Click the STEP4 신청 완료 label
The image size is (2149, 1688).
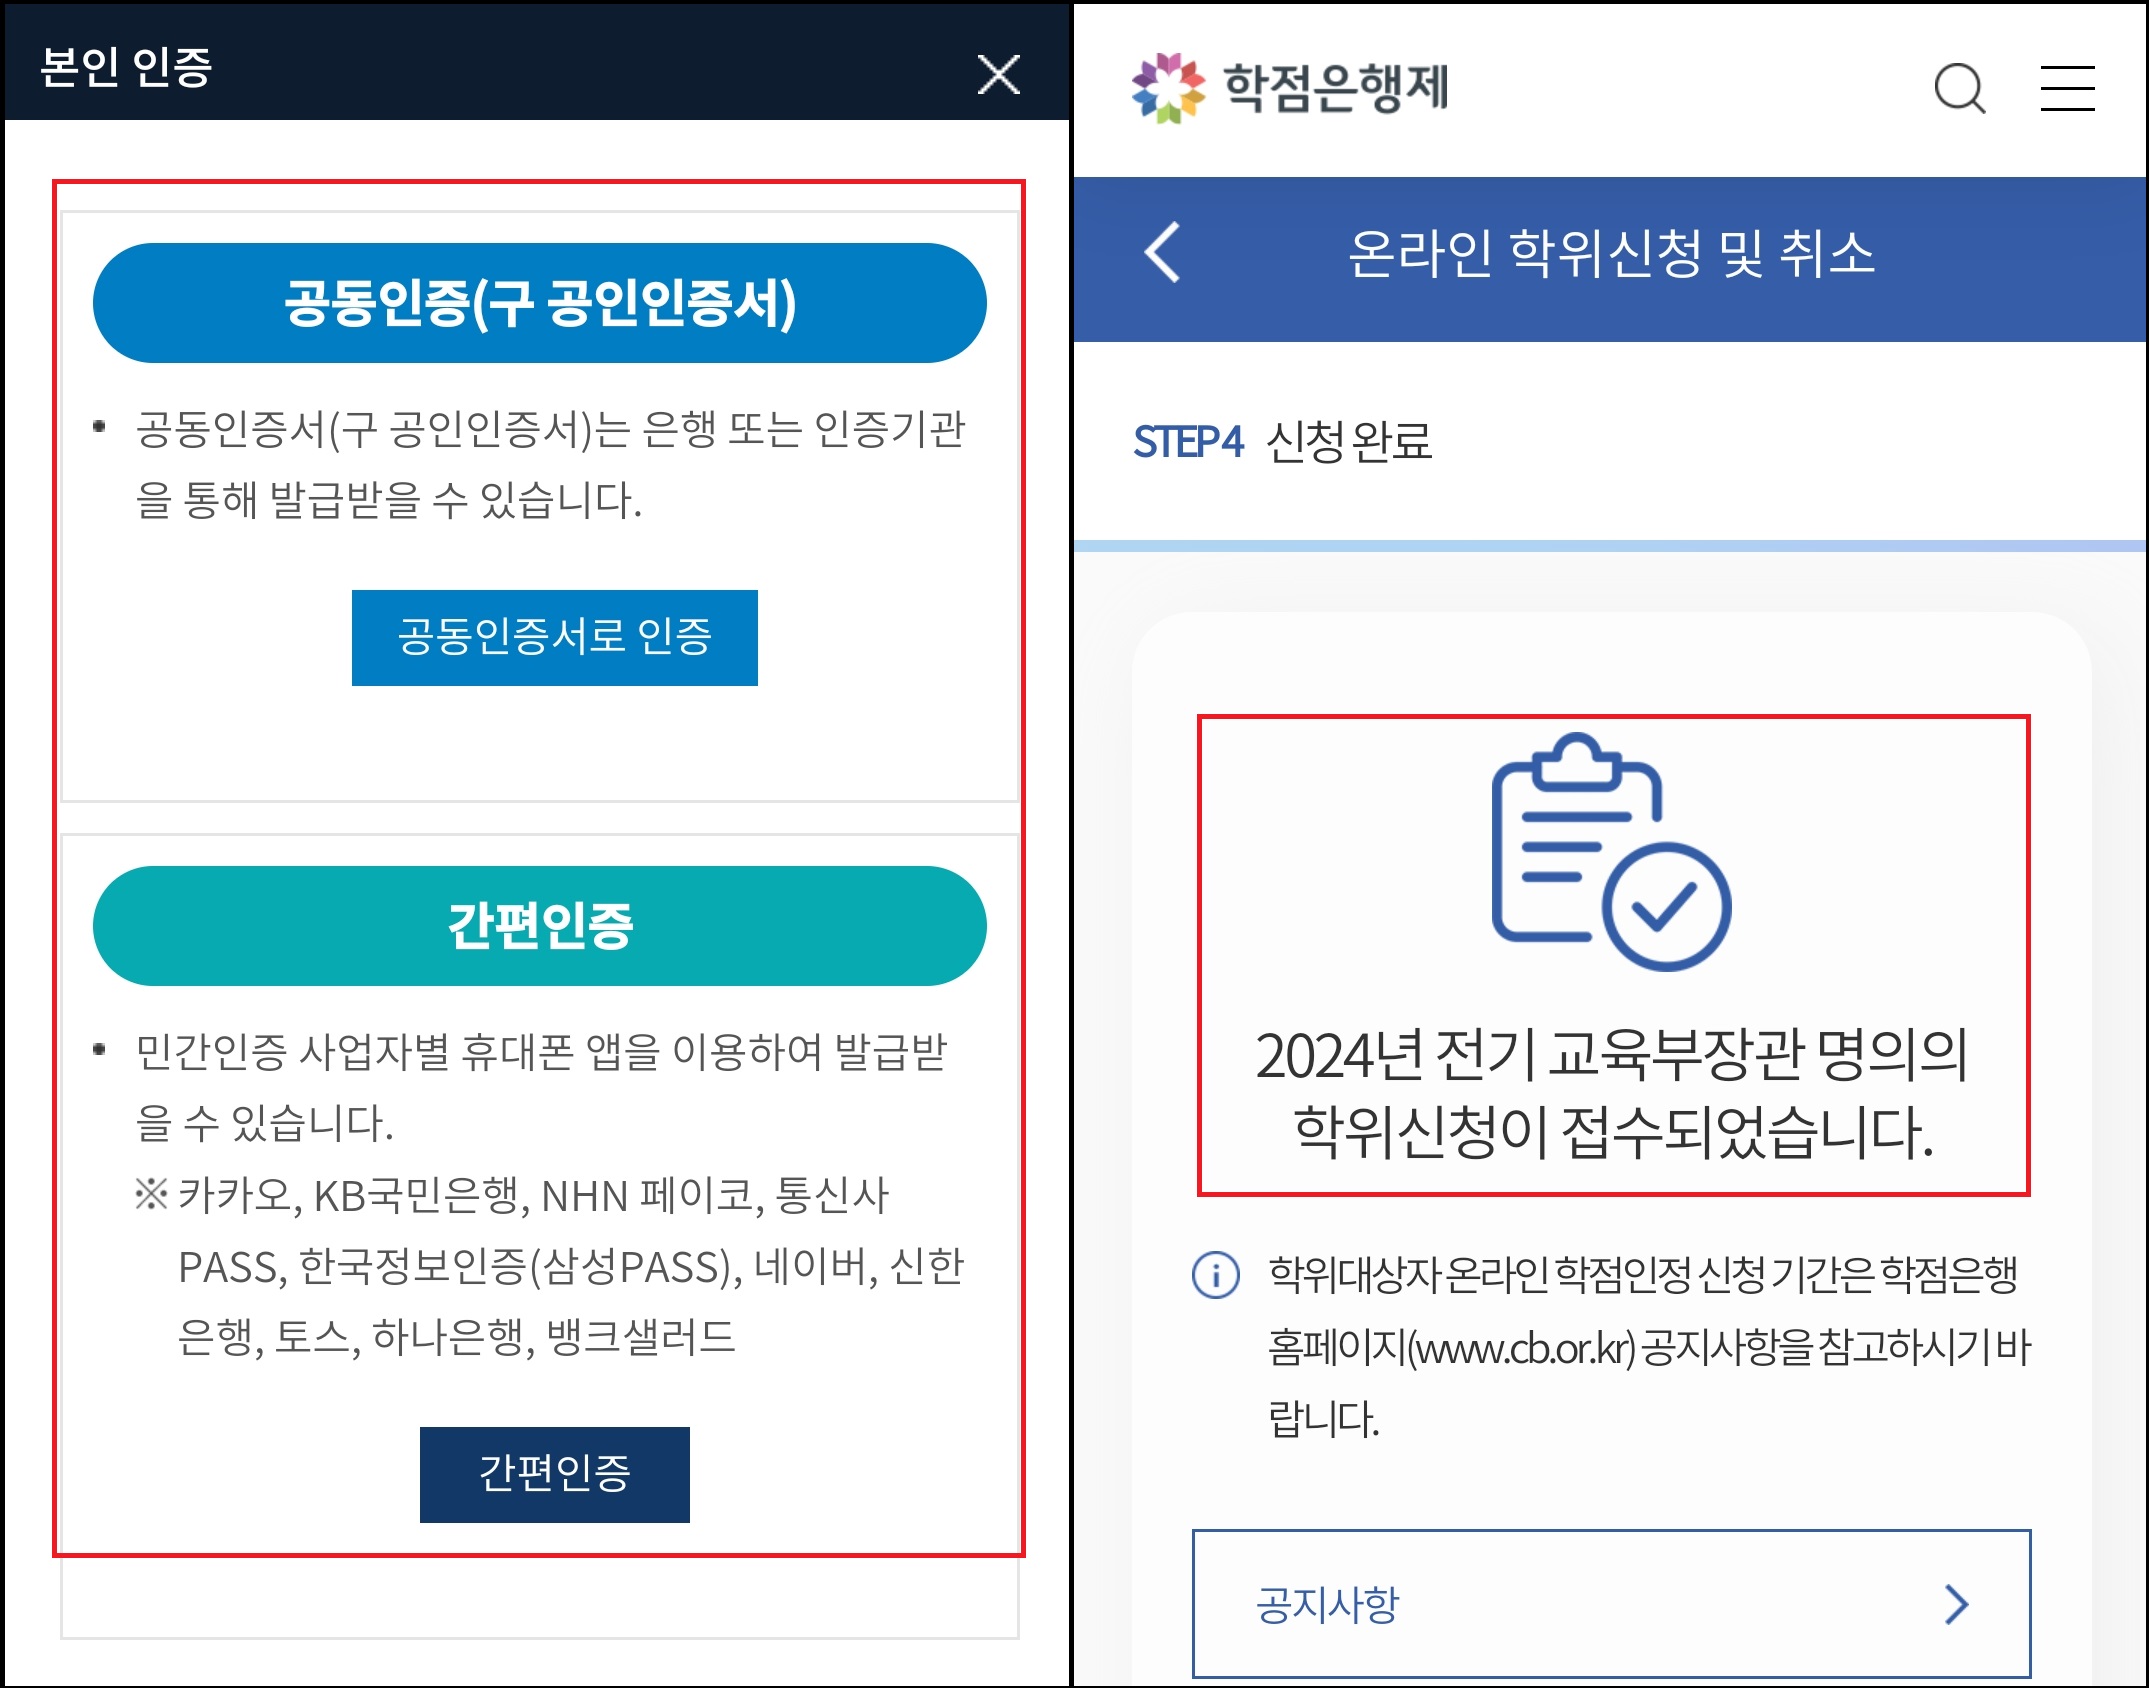[x=1282, y=441]
